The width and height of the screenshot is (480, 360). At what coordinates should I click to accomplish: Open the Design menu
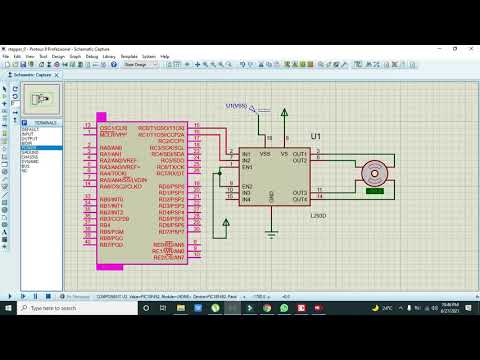pyautogui.click(x=58, y=56)
